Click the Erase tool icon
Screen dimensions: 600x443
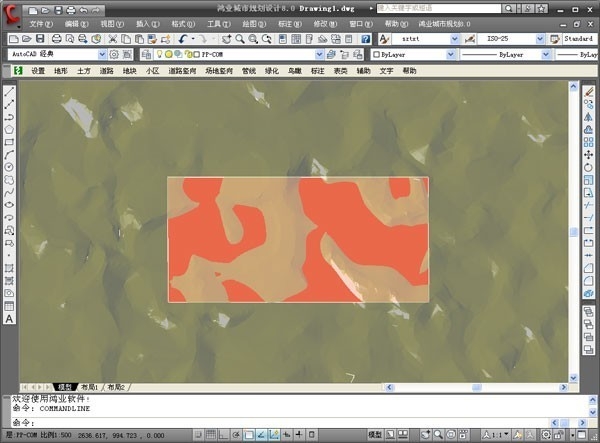[588, 90]
